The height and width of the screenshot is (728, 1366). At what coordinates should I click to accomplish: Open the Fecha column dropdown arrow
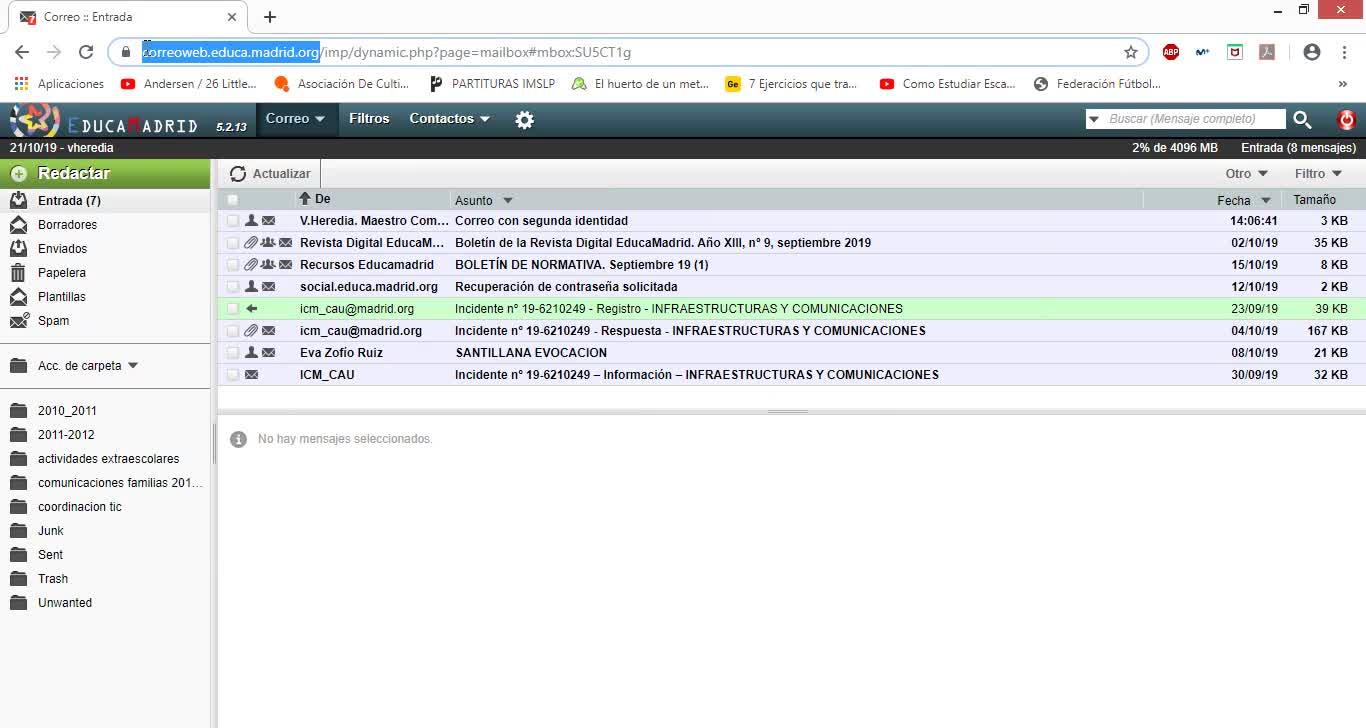[1266, 201]
